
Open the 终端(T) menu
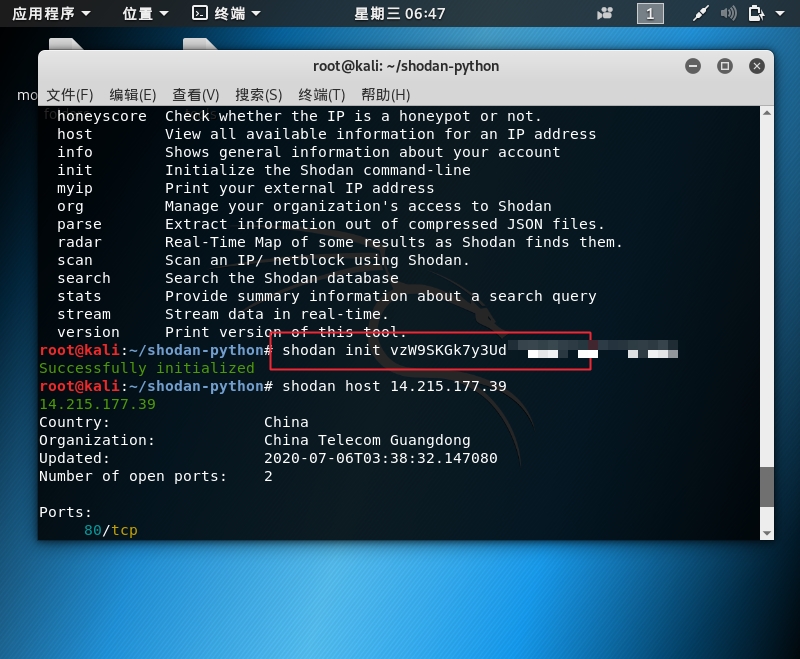pos(321,95)
